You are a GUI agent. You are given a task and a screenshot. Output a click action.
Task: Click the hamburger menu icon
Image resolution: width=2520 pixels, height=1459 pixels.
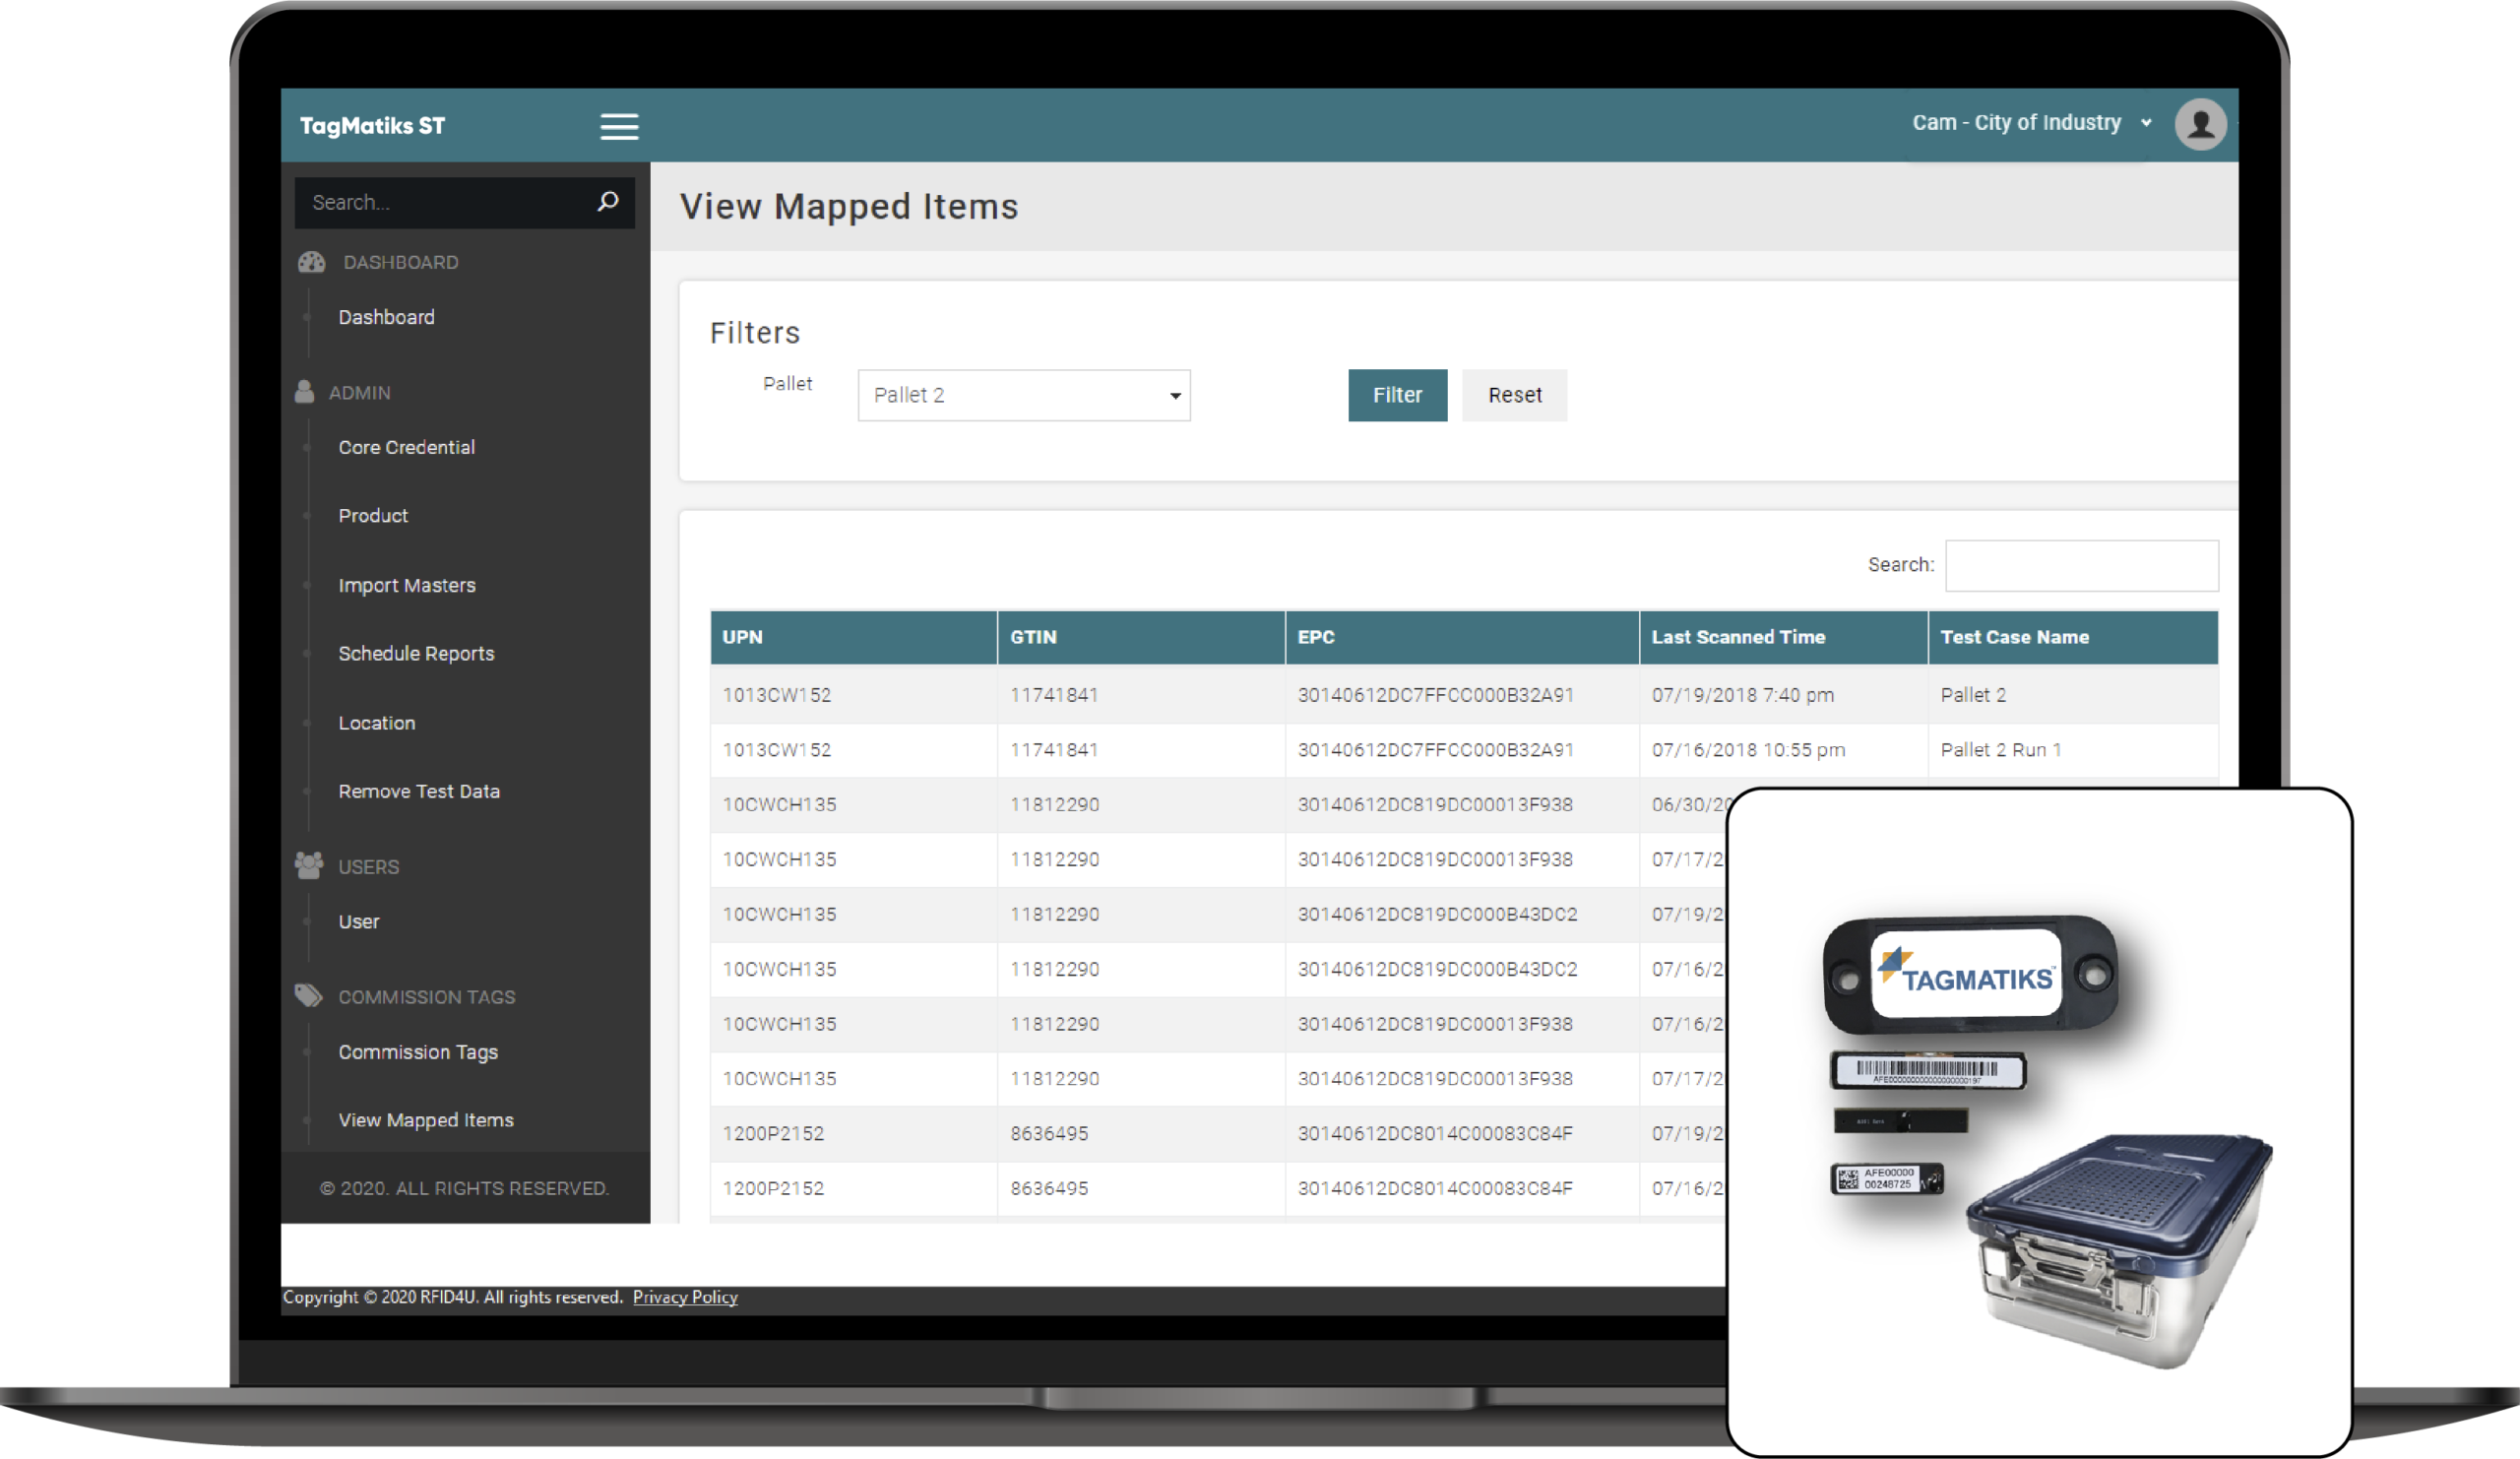click(619, 126)
